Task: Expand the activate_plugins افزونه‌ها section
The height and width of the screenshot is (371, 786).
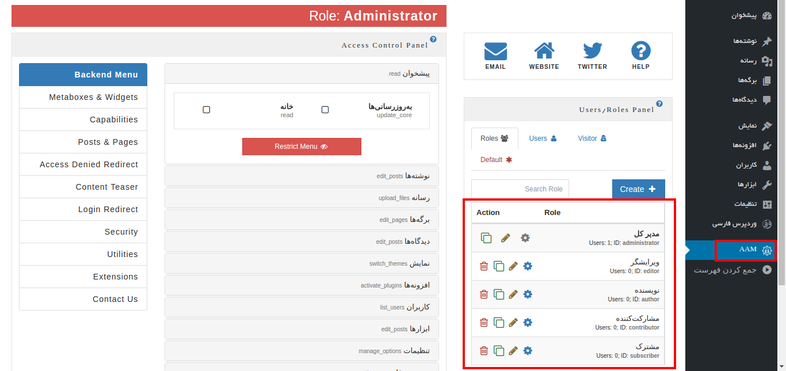Action: [x=301, y=285]
